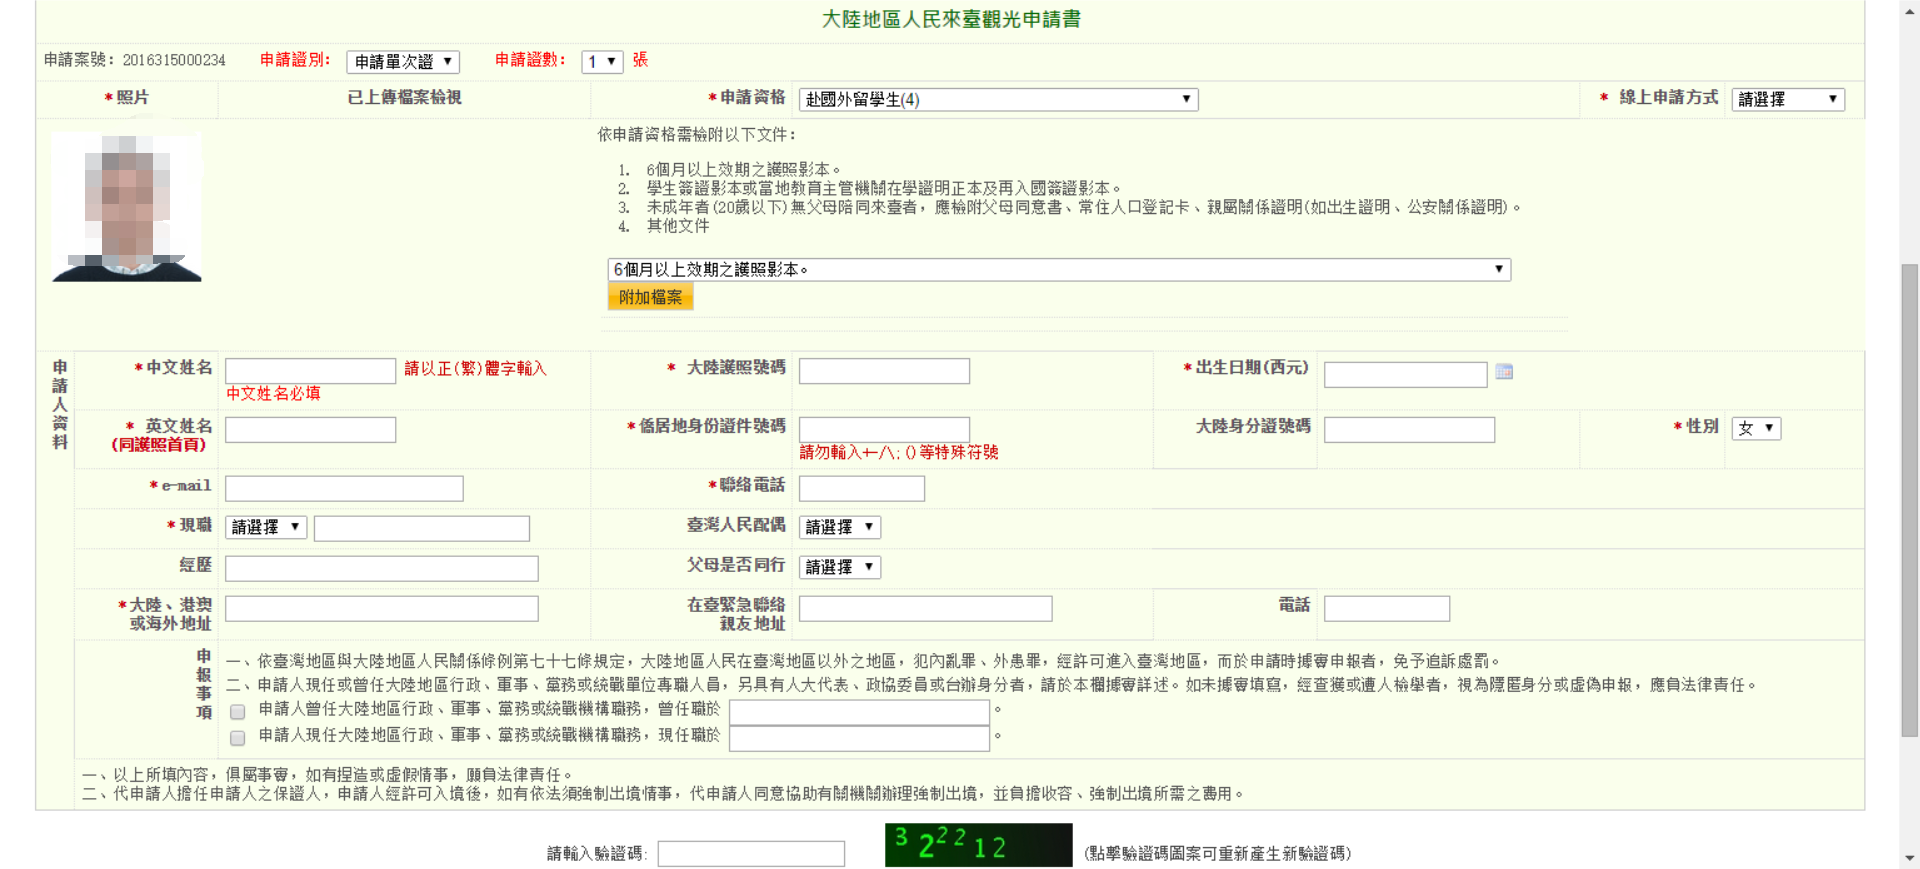This screenshot has height=869, width=1920.
Task: Open the 父母是否同行 dropdown
Action: point(840,567)
